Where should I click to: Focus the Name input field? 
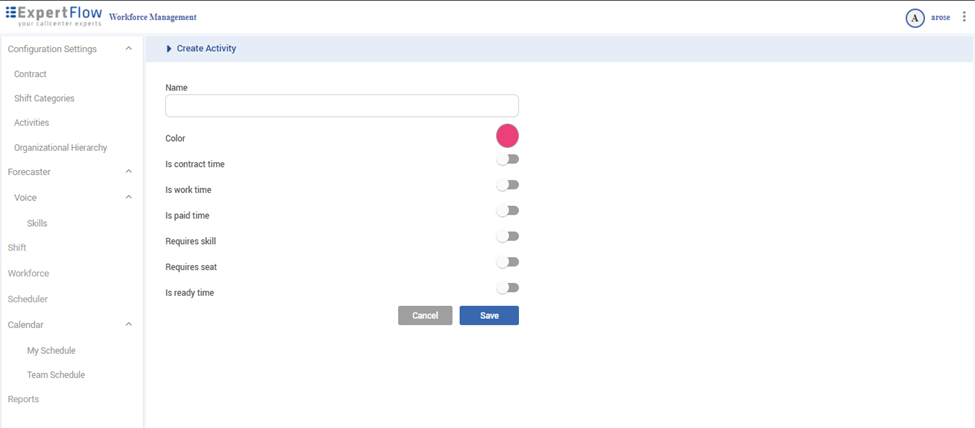coord(341,106)
